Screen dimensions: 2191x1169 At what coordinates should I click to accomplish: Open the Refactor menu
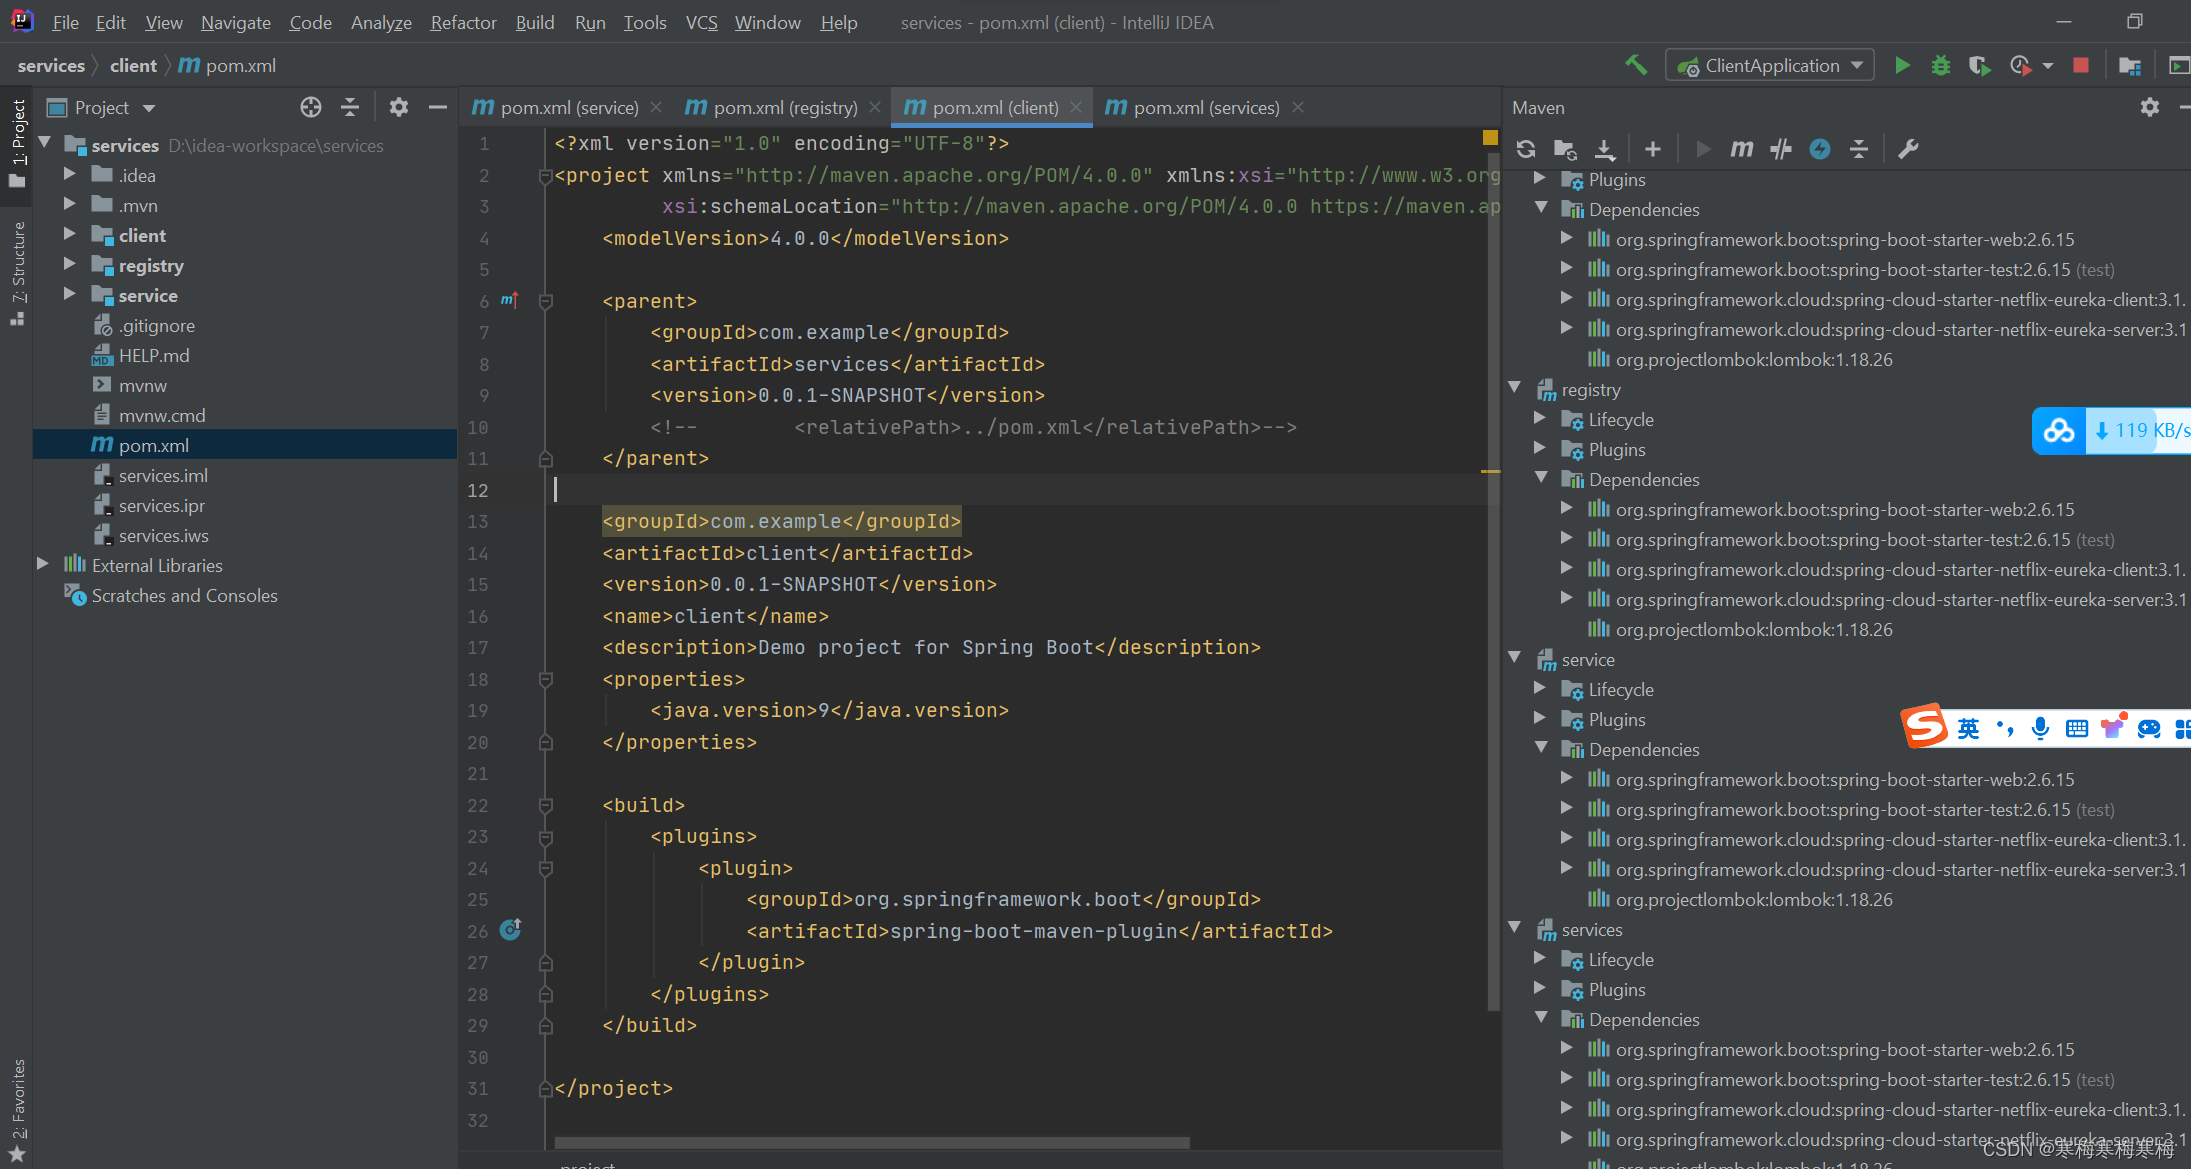pyautogui.click(x=463, y=22)
